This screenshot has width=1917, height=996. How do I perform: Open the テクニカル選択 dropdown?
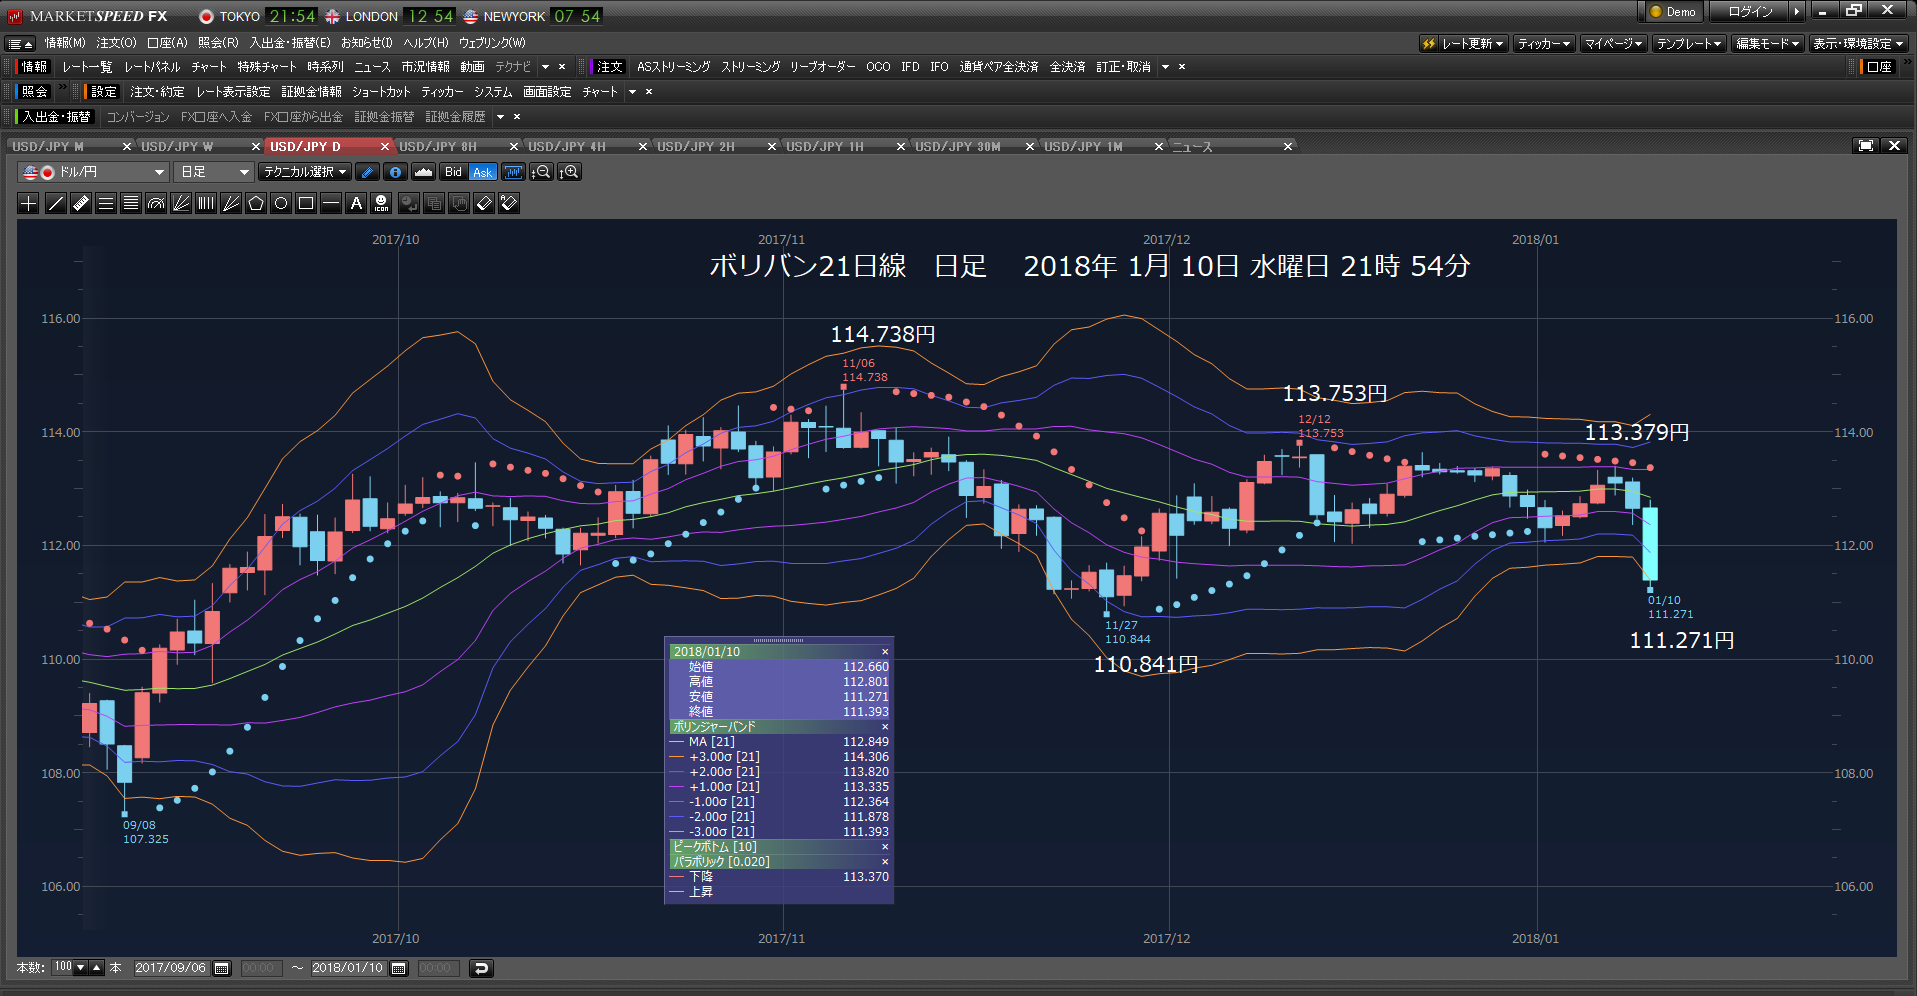pyautogui.click(x=305, y=172)
